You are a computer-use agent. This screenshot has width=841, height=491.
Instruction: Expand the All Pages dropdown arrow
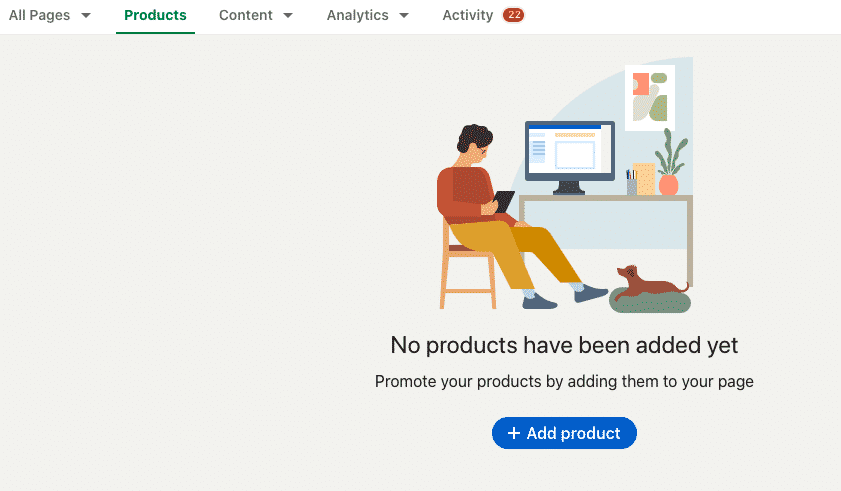[x=86, y=16]
